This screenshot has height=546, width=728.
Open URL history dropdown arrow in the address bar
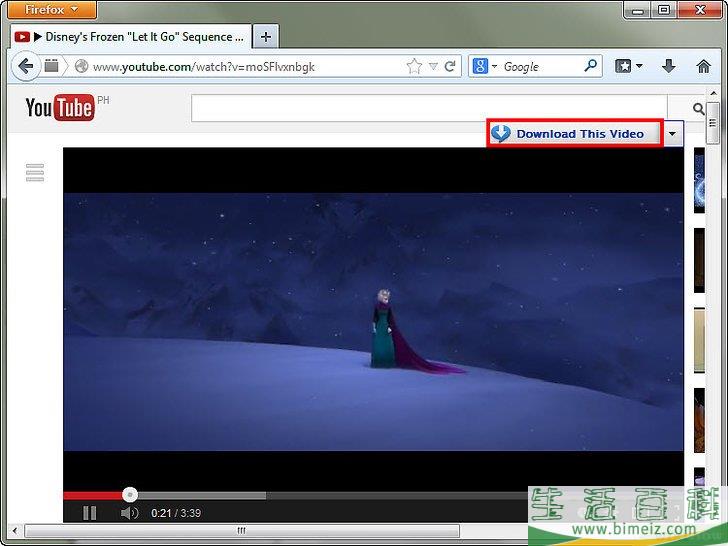[x=433, y=66]
